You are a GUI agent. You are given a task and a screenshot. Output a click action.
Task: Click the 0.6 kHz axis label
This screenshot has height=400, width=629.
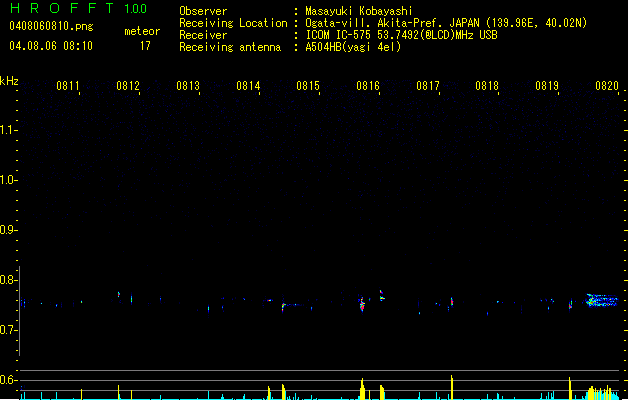pyautogui.click(x=8, y=380)
